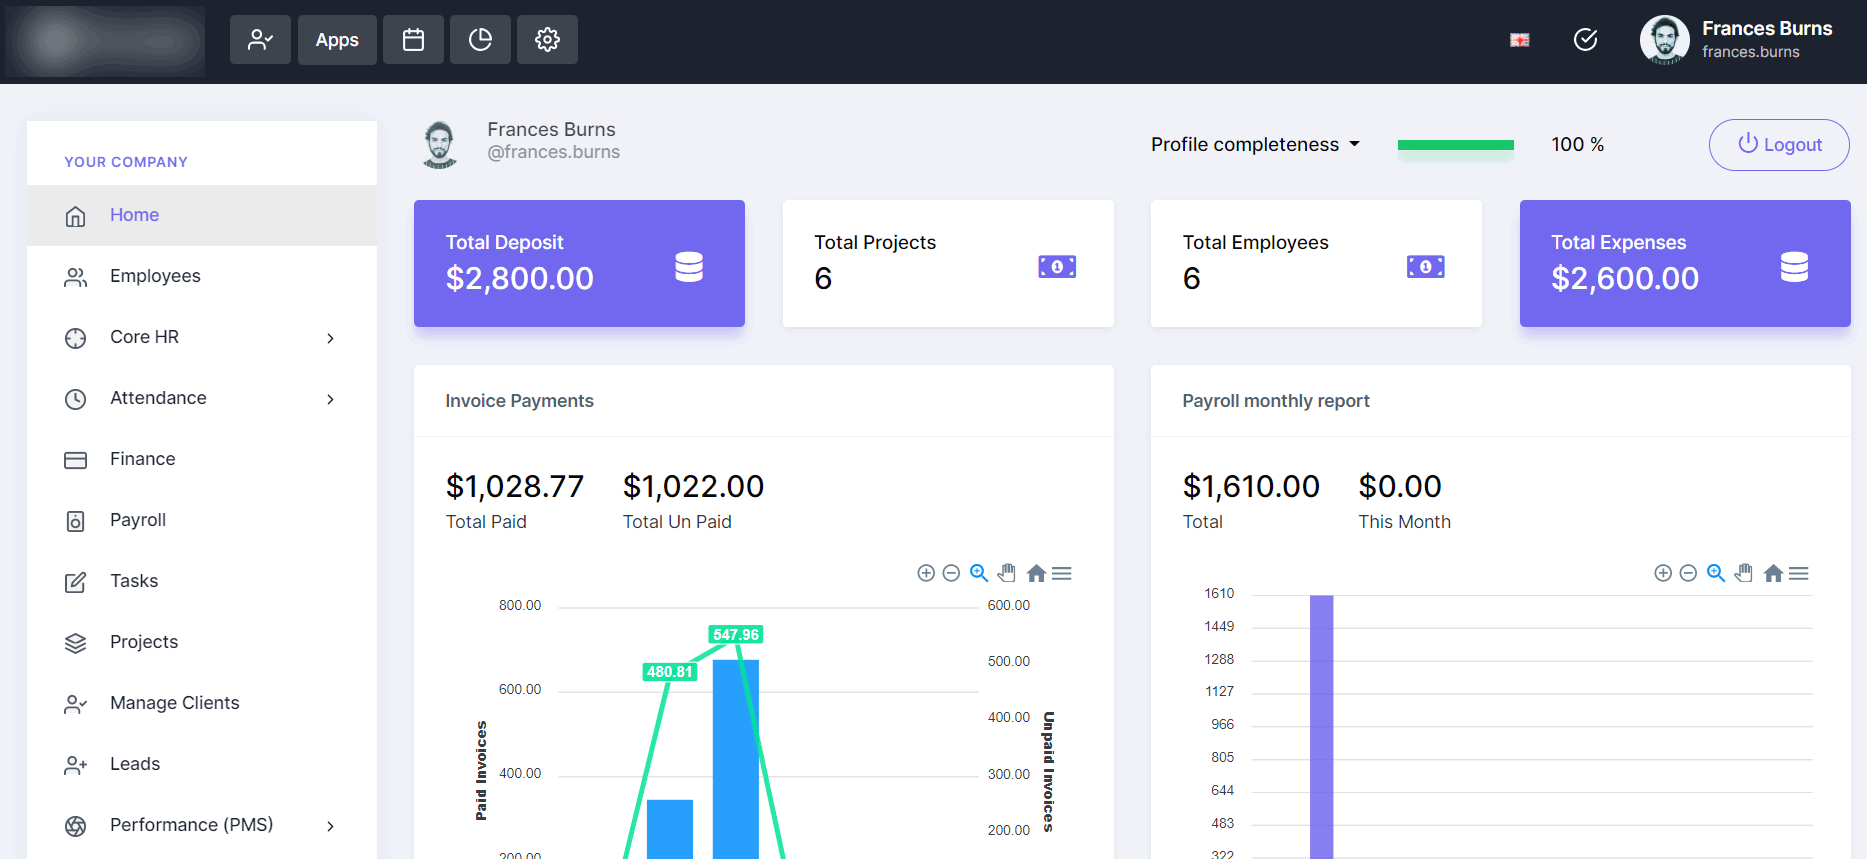Click the user-check icon in top navbar
Image resolution: width=1867 pixels, height=859 pixels.
260,40
